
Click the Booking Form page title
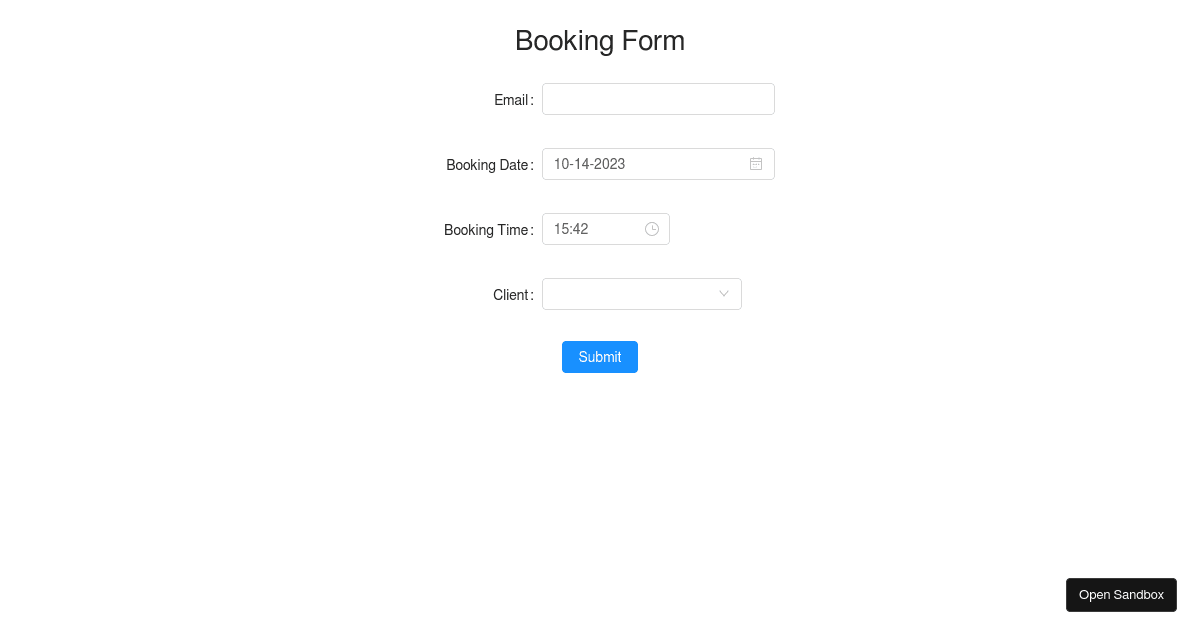tap(600, 41)
